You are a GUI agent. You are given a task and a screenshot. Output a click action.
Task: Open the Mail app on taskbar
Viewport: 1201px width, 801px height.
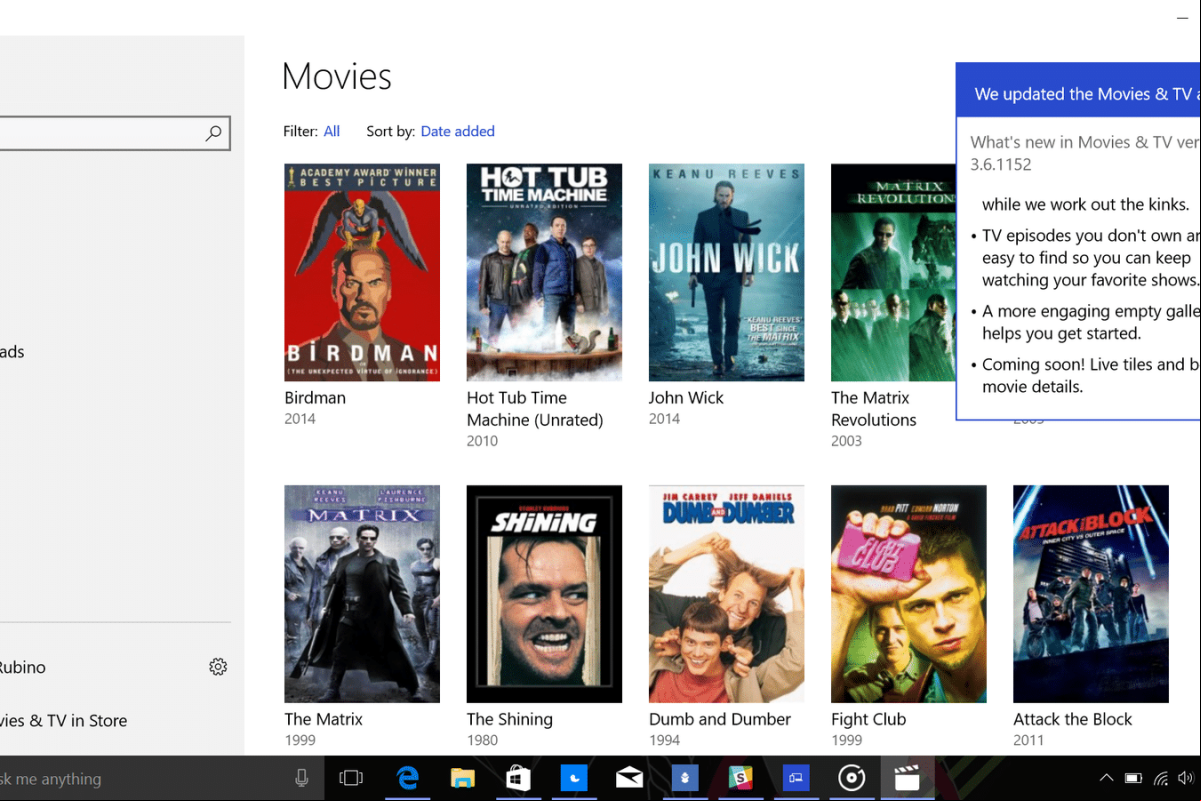629,778
